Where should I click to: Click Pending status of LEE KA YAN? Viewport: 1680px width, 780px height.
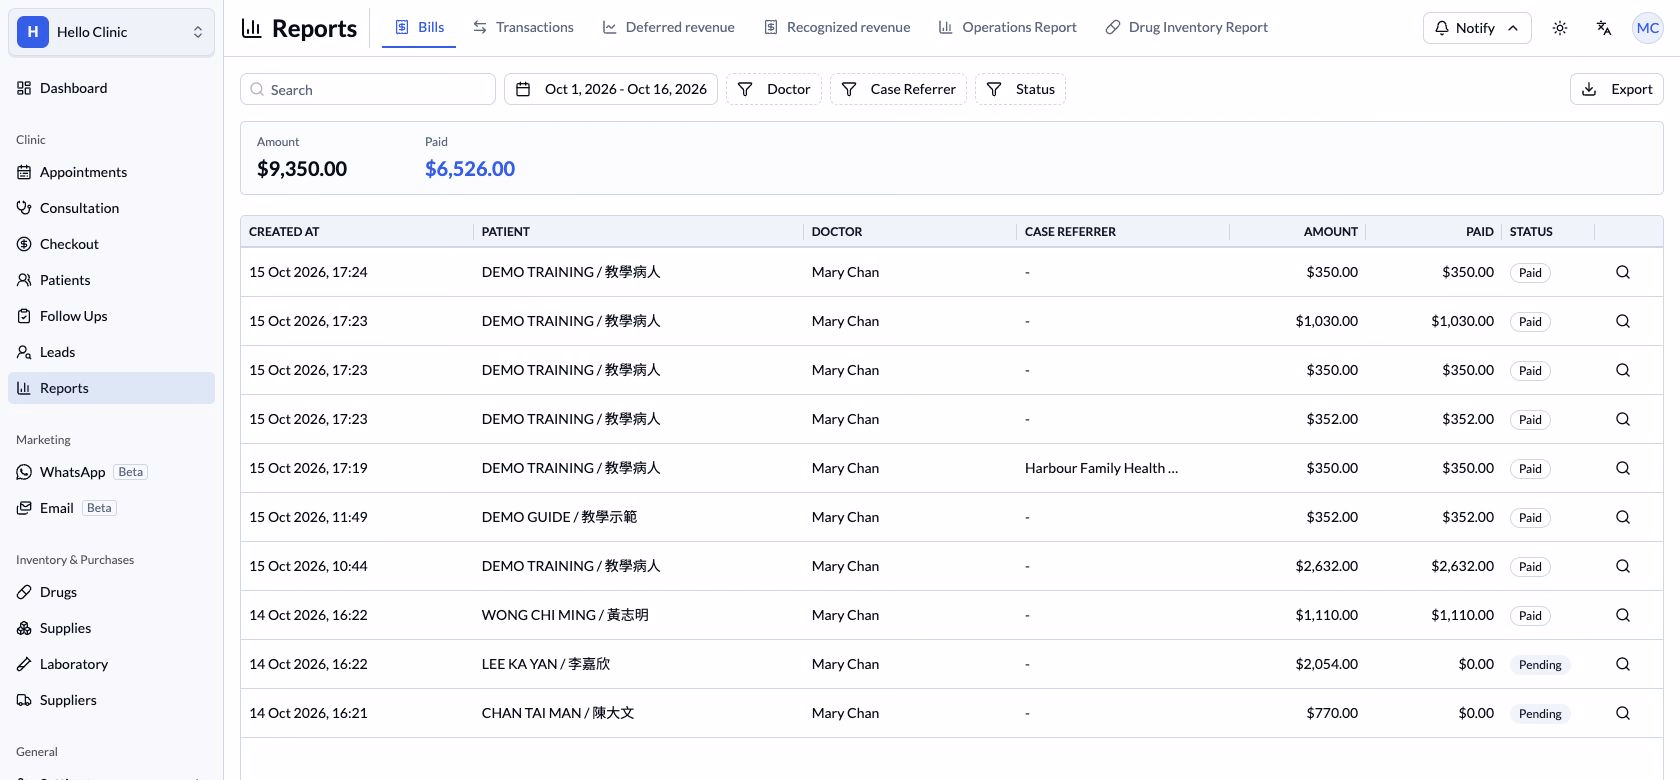1540,665
